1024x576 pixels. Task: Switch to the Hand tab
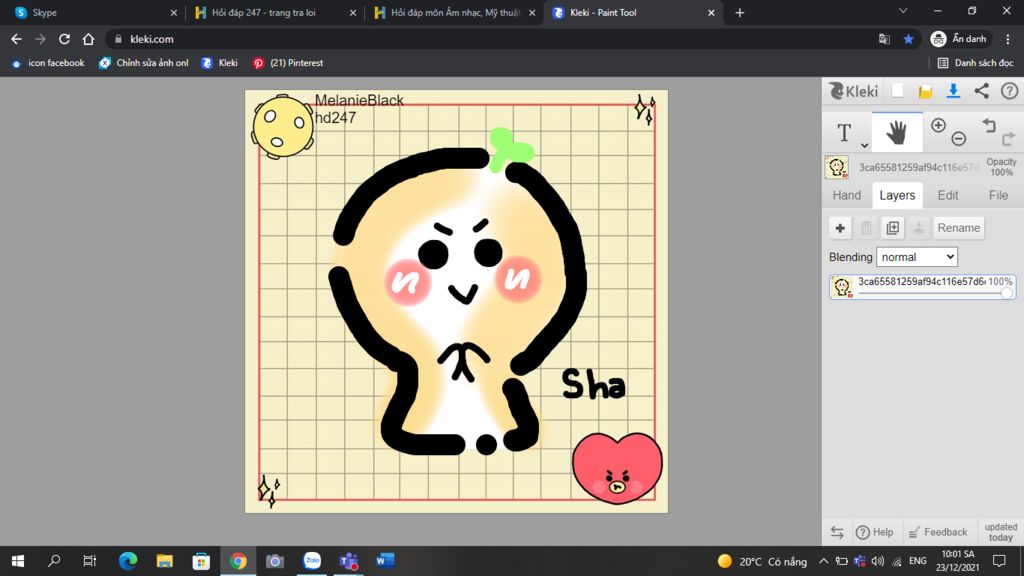(846, 195)
